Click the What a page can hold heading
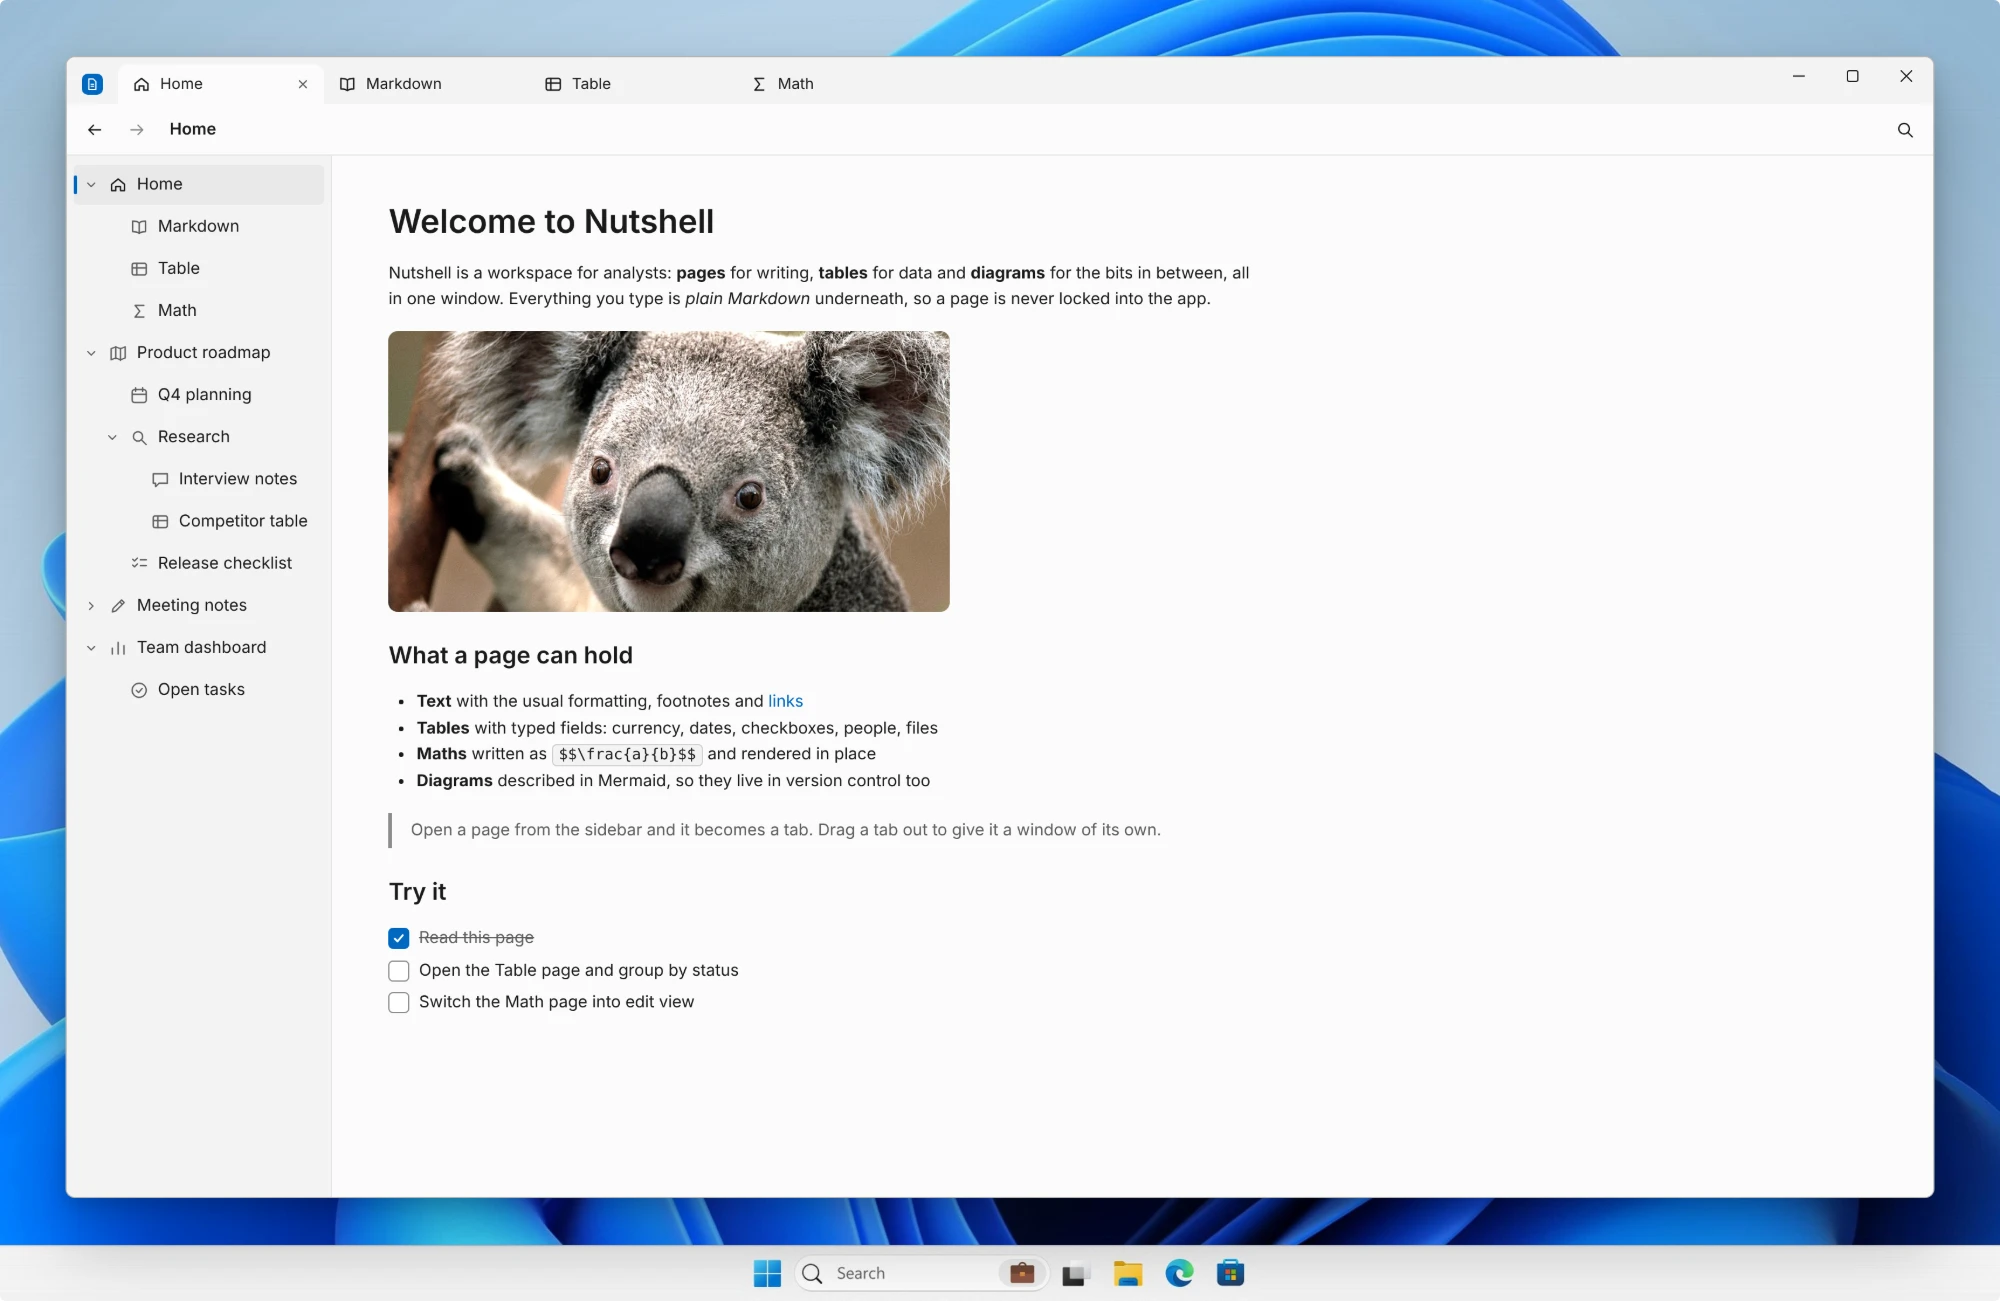The width and height of the screenshot is (2000, 1301). [510, 656]
